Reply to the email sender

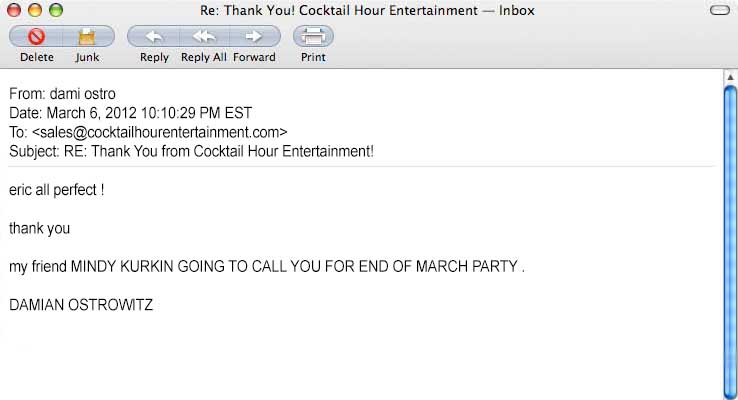[x=154, y=37]
